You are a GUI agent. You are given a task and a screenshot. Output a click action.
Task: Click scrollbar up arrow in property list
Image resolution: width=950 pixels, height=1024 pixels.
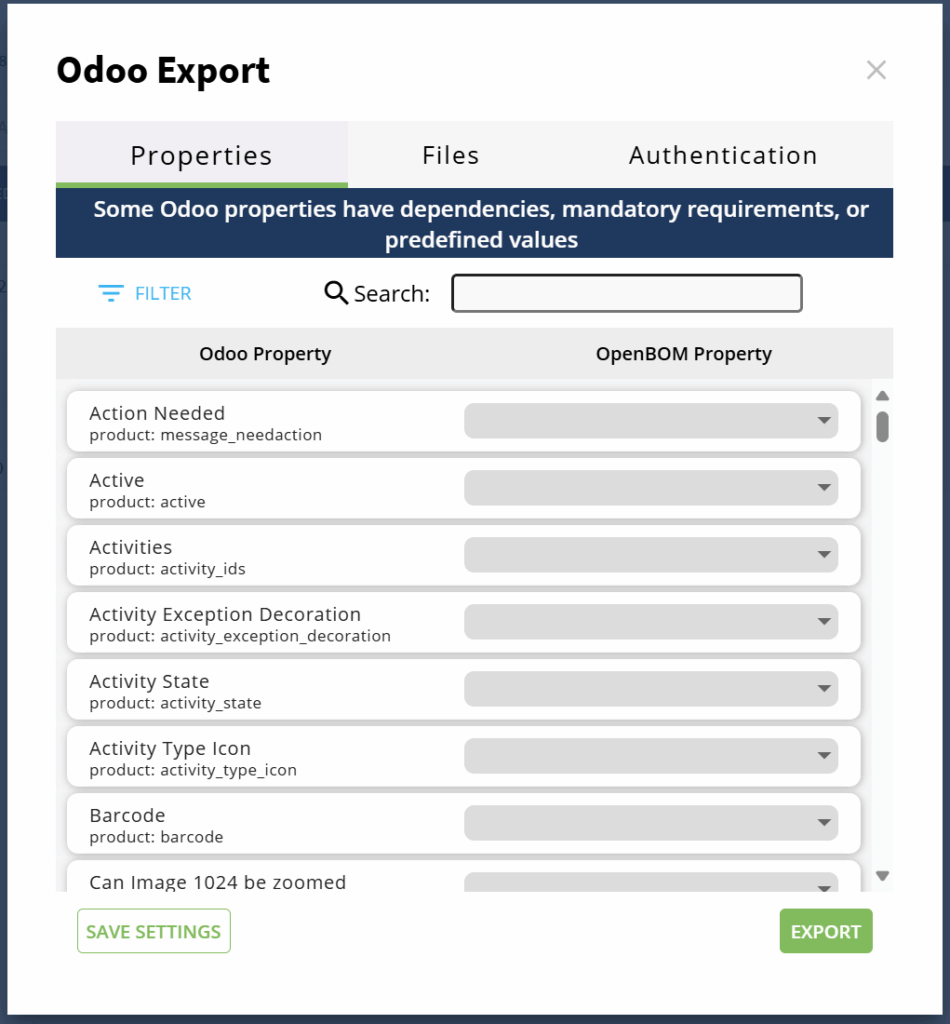coord(882,396)
